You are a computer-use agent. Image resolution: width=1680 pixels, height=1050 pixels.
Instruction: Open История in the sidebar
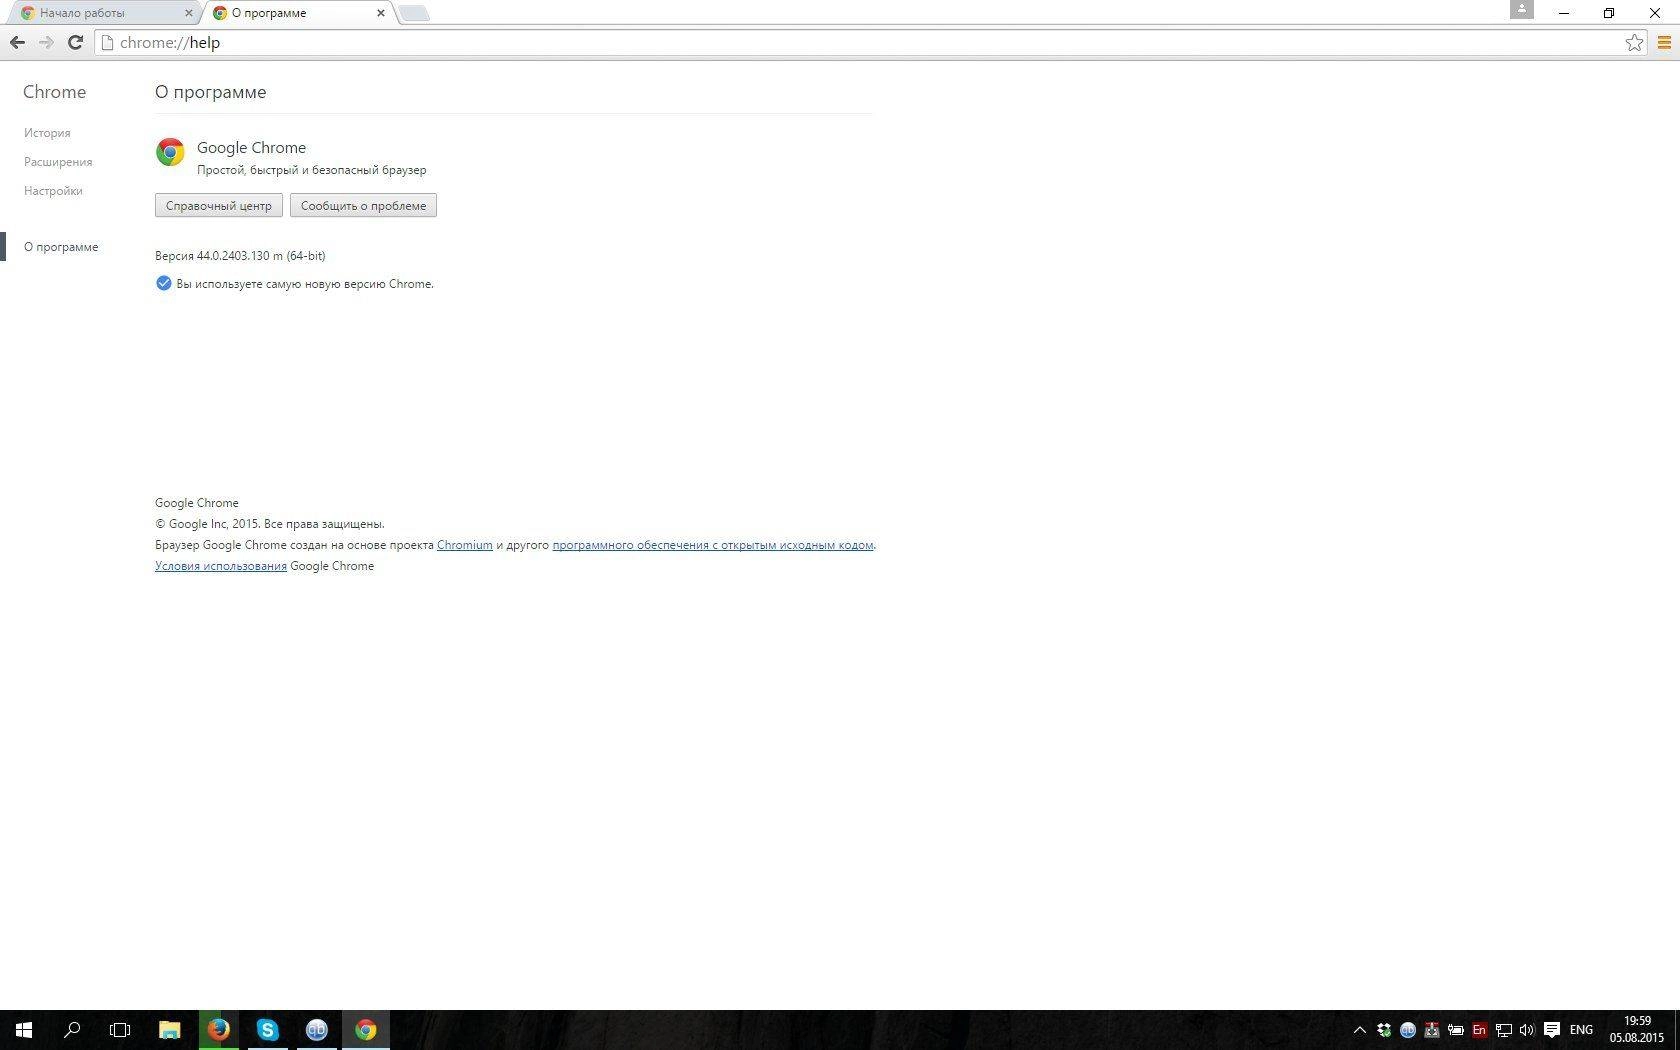[47, 133]
